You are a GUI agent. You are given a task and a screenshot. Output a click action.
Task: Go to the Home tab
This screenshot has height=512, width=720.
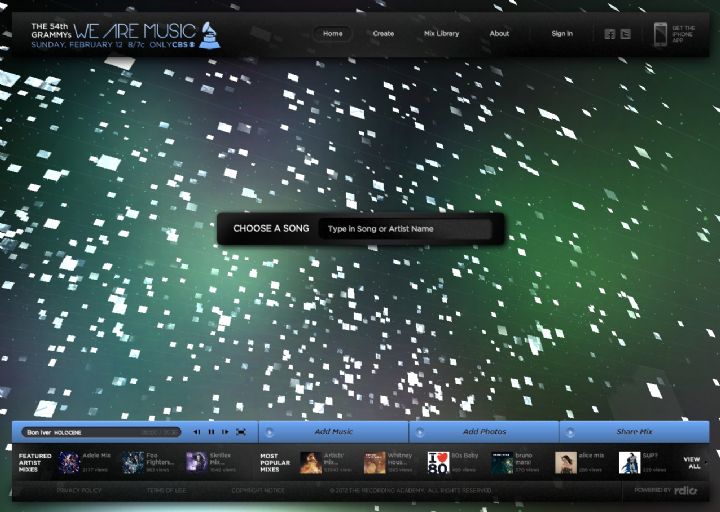pyautogui.click(x=332, y=34)
